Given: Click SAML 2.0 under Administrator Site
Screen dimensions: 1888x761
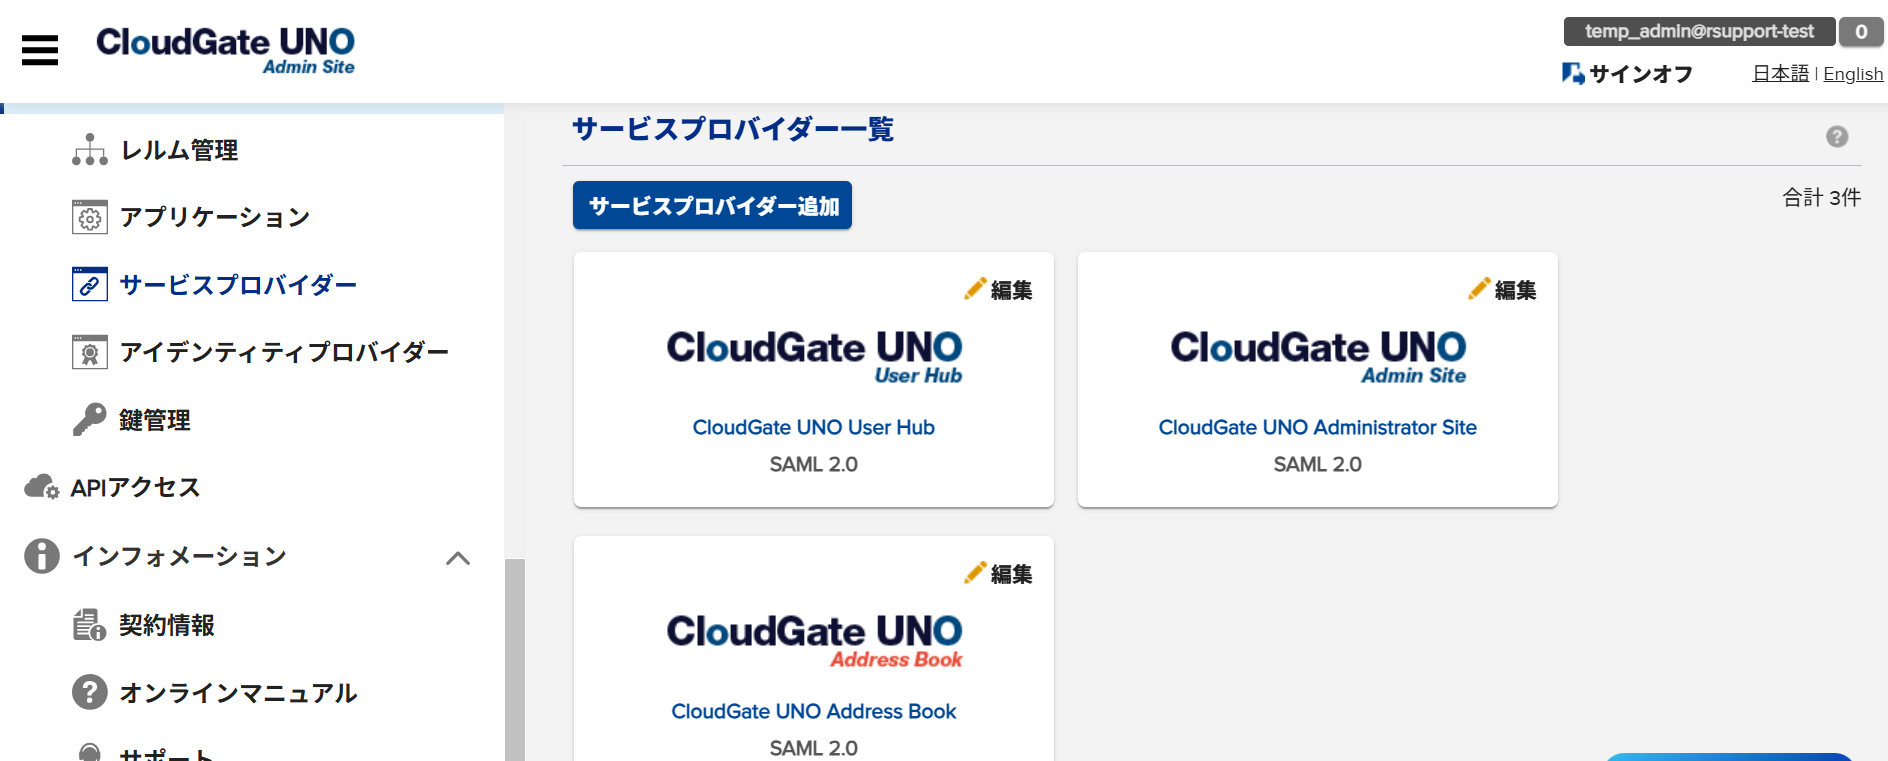Looking at the screenshot, I should [1318, 464].
